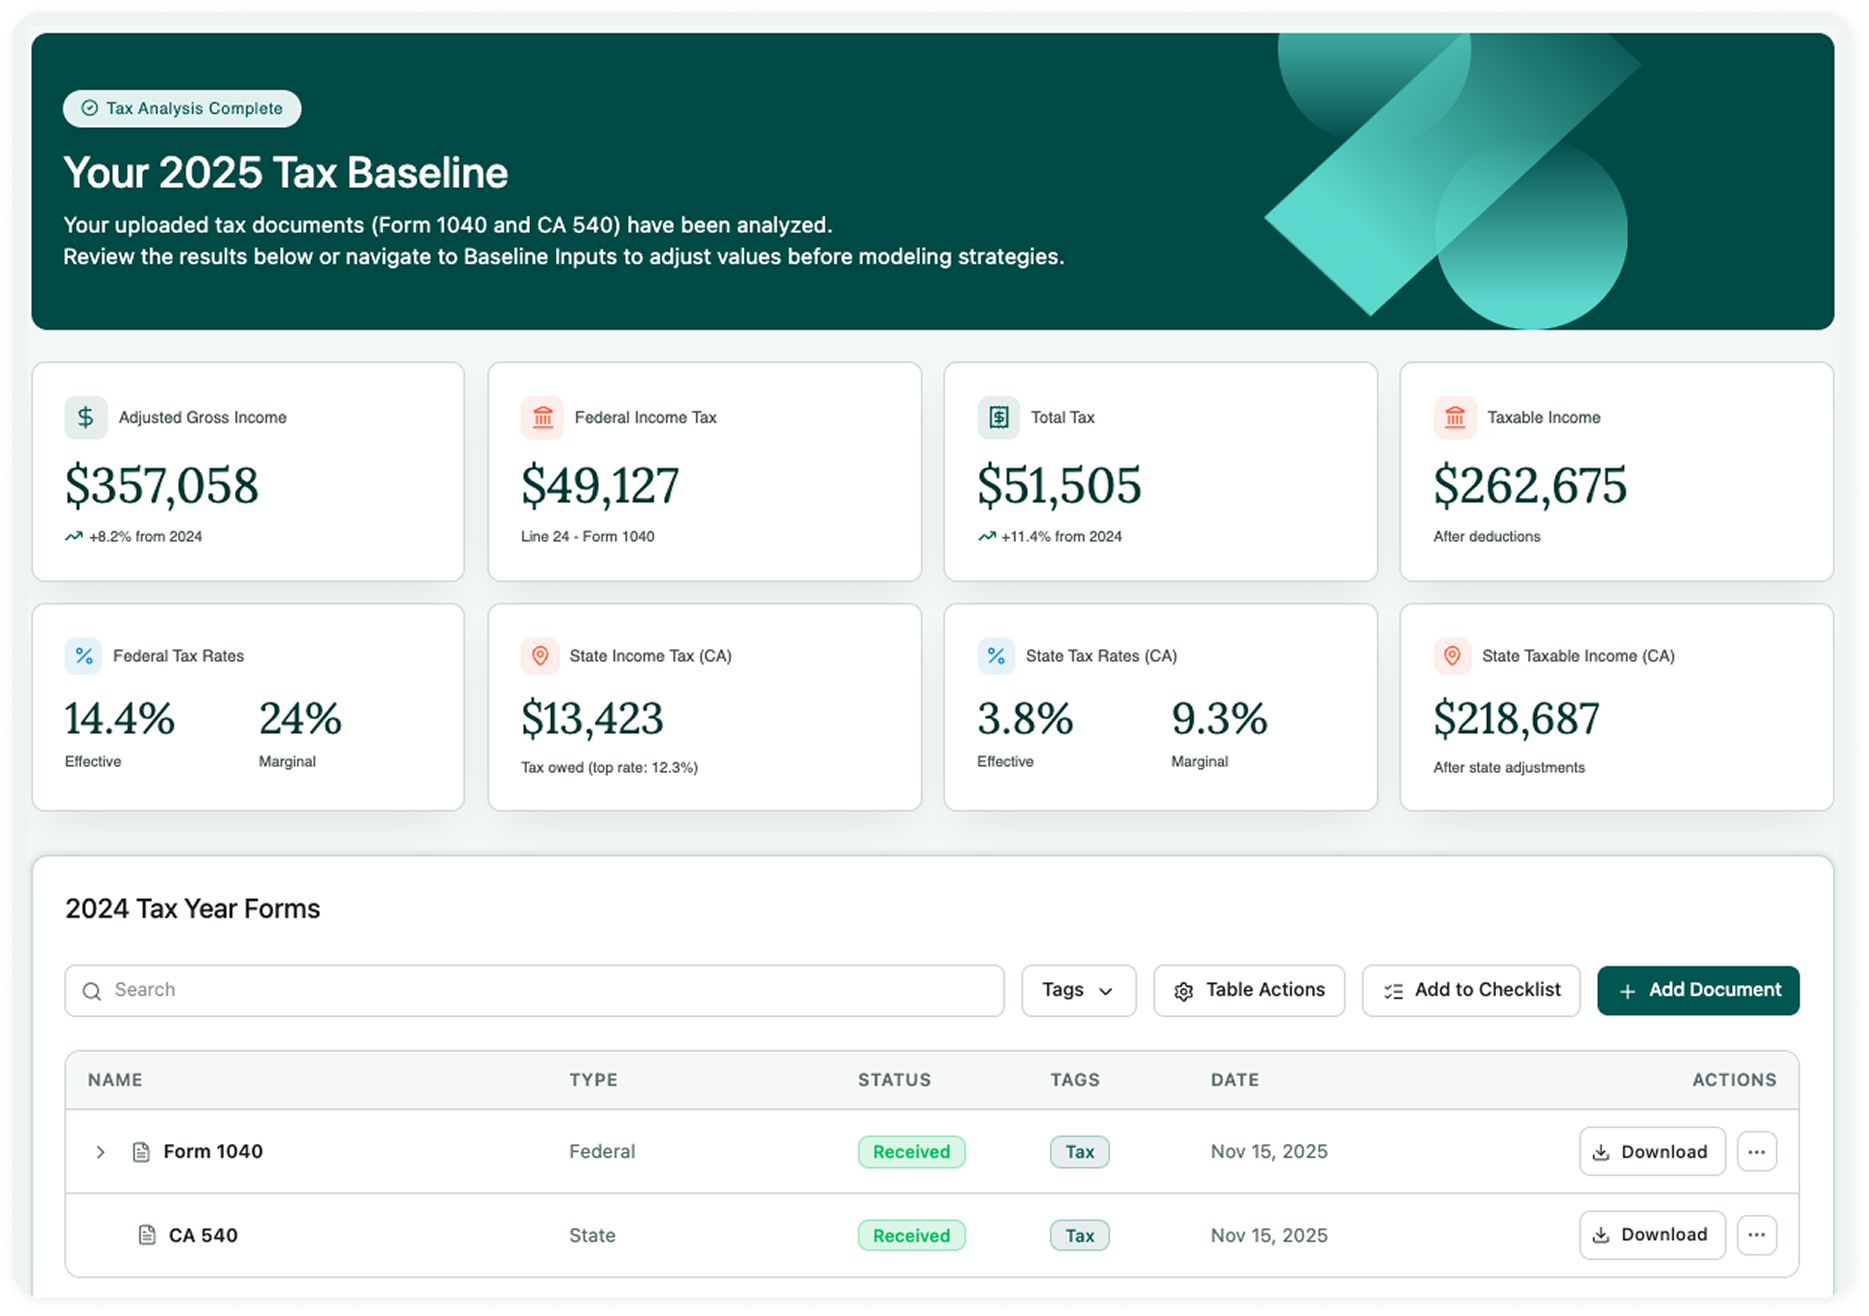Click Add to Checklist button

pos(1471,990)
